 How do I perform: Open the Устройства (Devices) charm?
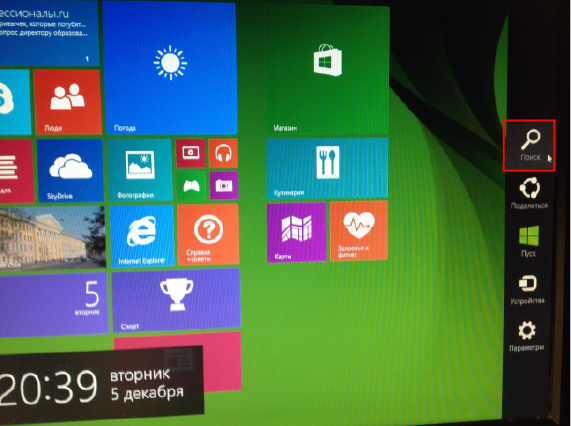[527, 289]
